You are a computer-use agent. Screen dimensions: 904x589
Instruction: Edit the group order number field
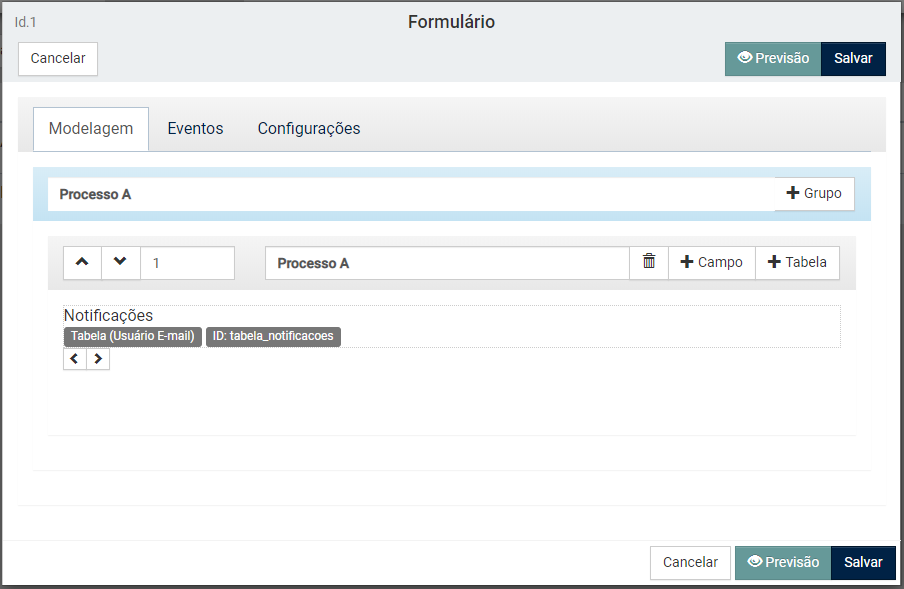click(x=187, y=263)
